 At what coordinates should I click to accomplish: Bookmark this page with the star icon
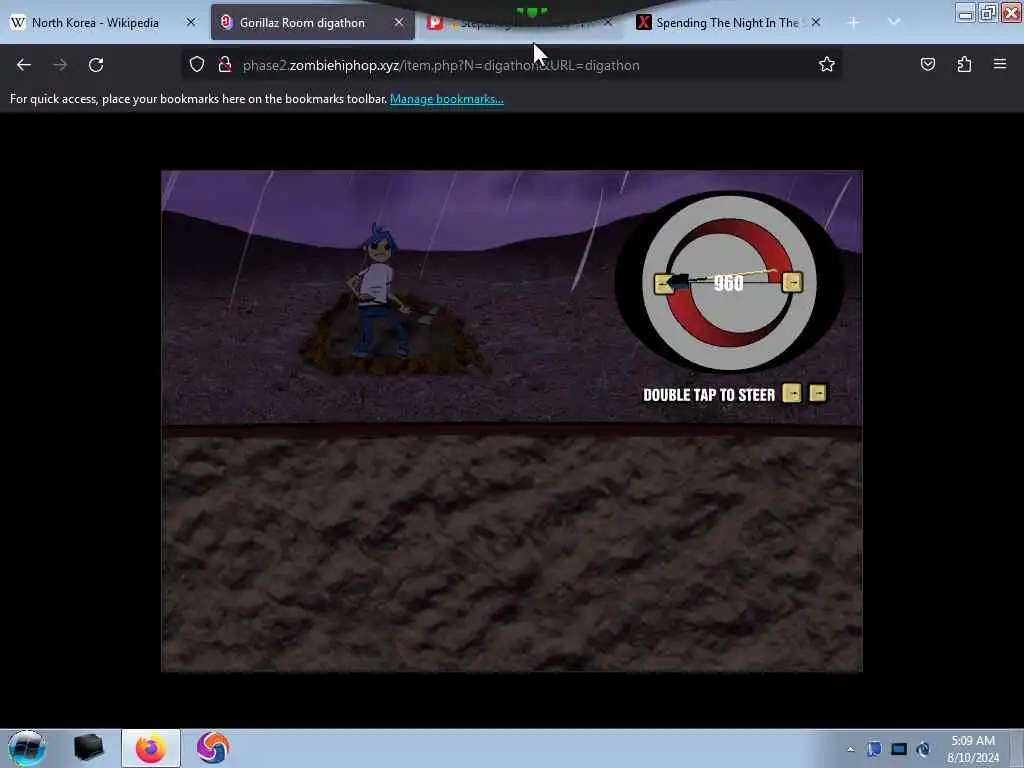(827, 64)
